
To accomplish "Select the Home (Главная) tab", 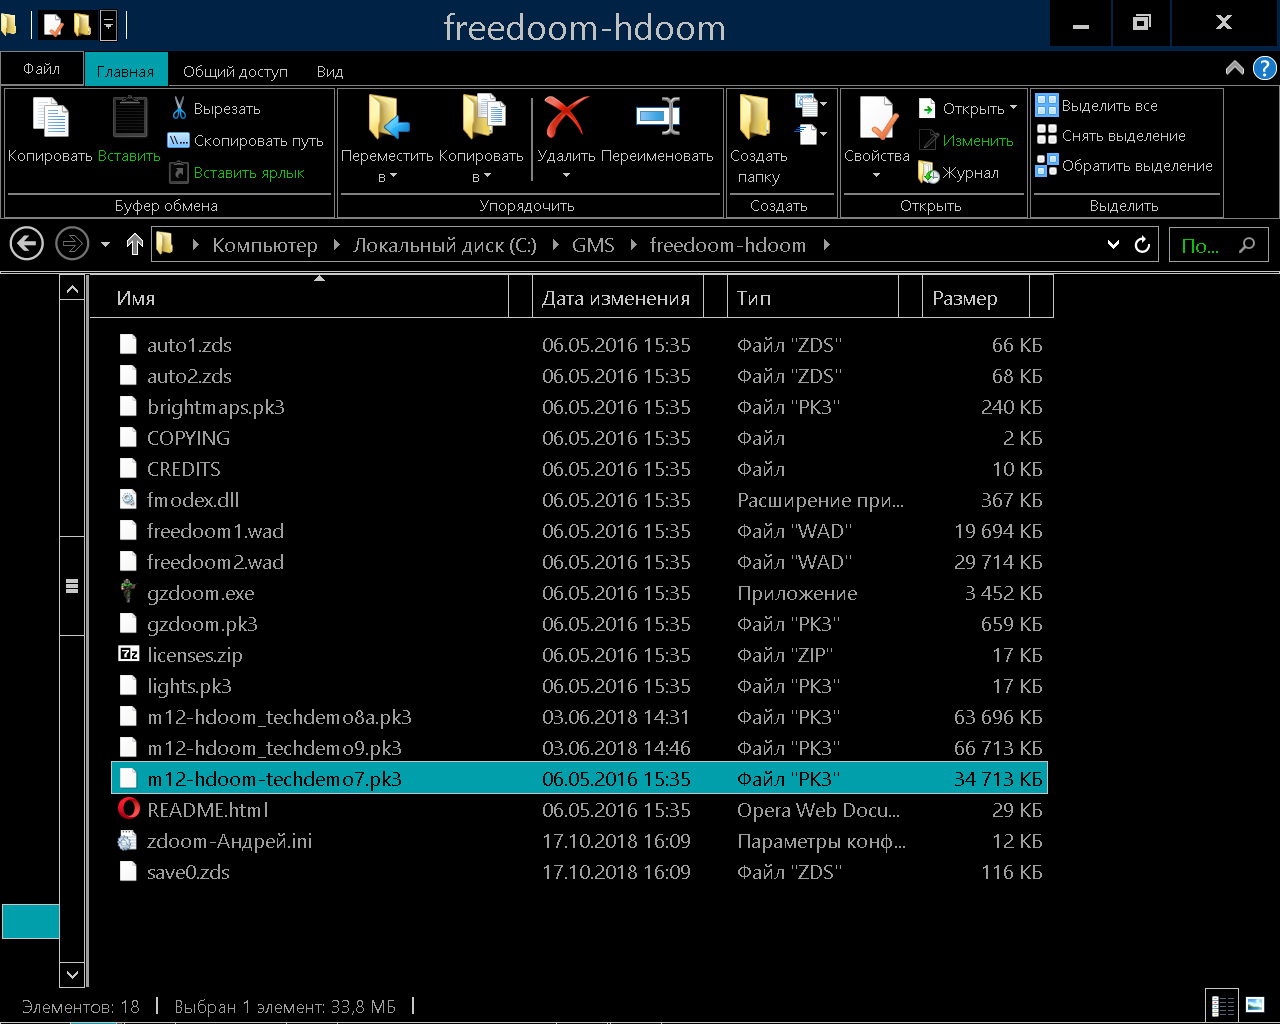I will coord(125,71).
